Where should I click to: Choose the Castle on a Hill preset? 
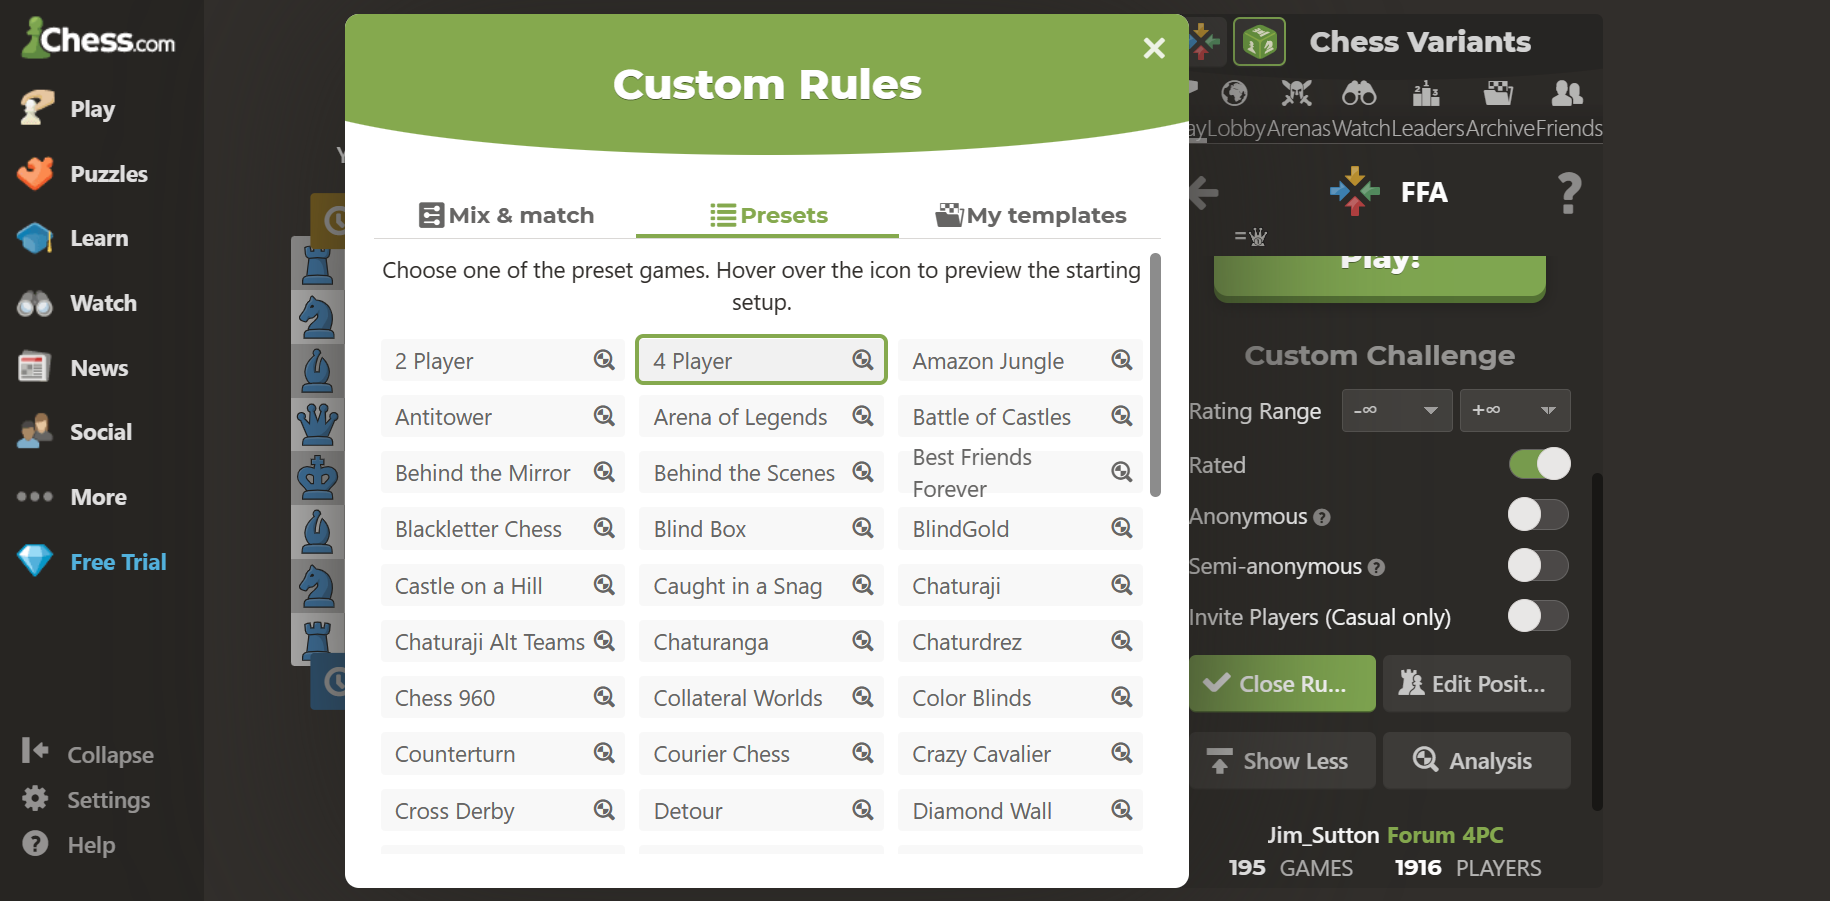coord(502,586)
